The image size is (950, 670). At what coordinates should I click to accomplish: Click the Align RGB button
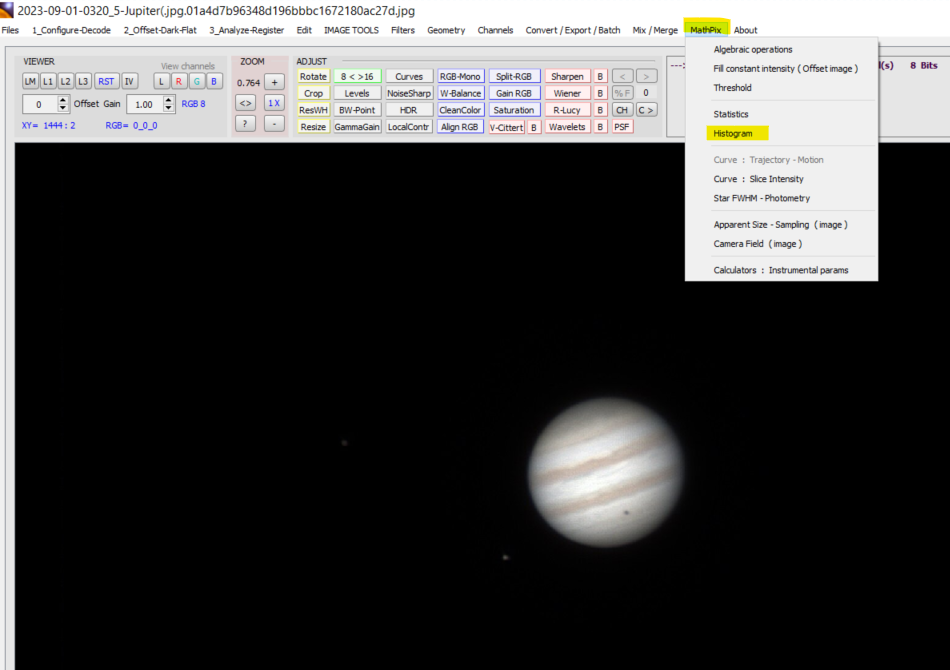pyautogui.click(x=460, y=127)
